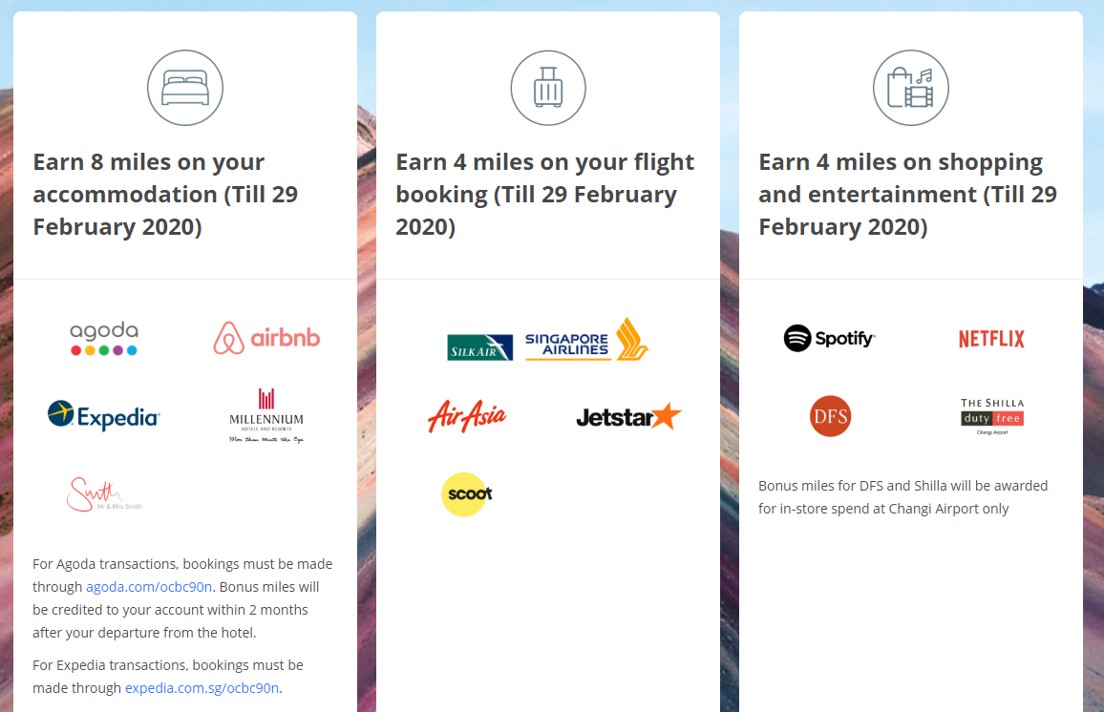Open the agoda.com/ocbc90n link
The height and width of the screenshot is (712, 1104).
(x=149, y=587)
